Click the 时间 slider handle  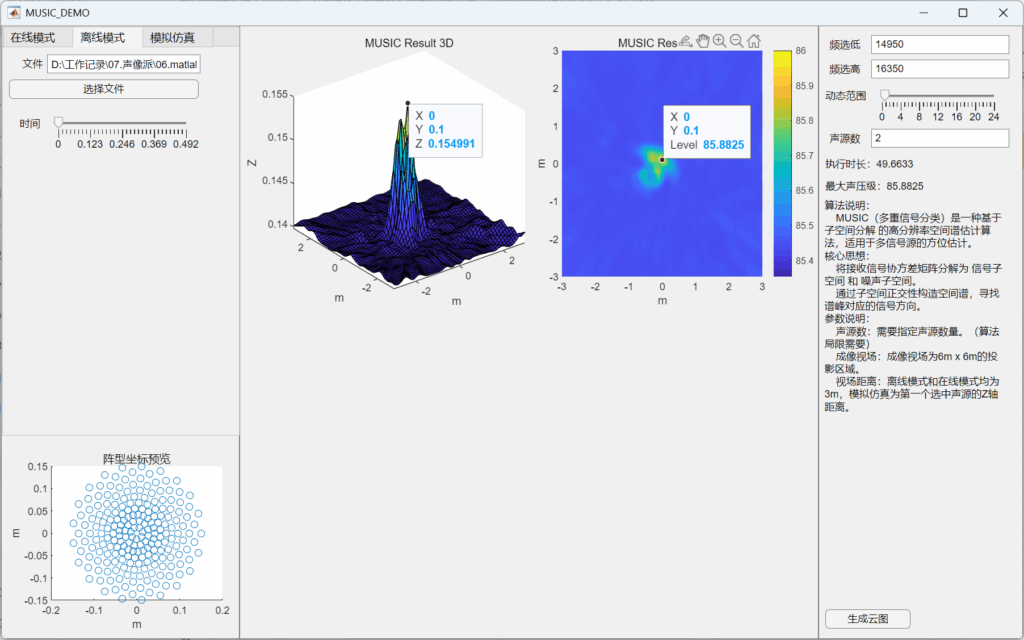[58, 122]
